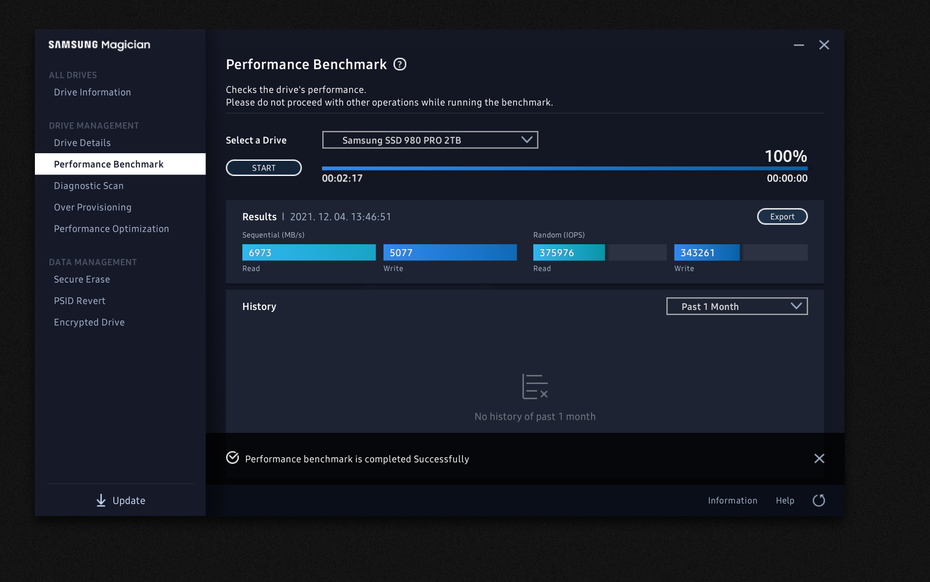Screen dimensions: 930x582
Task: Navigate to Performance Optimization
Action: [111, 229]
